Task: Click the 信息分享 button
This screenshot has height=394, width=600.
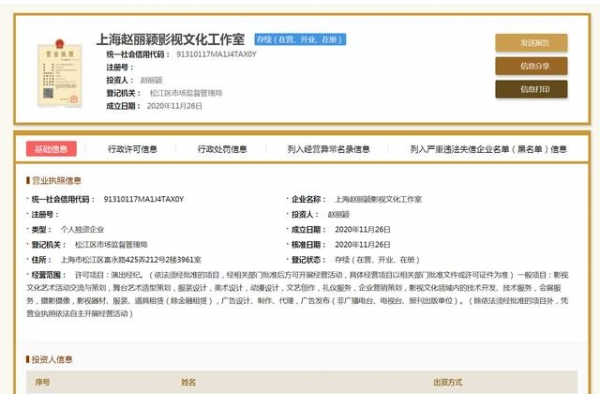Action: [x=531, y=66]
